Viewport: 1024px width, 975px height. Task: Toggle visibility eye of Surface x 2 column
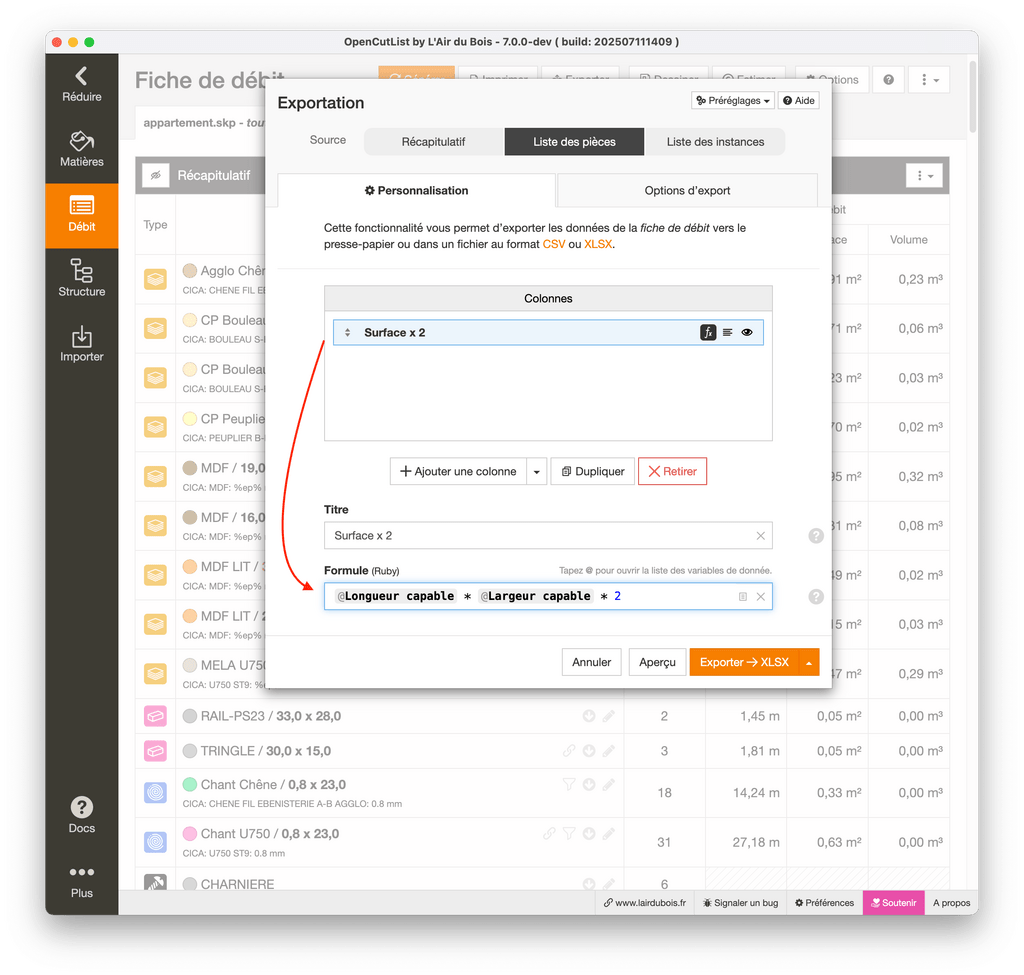(x=747, y=332)
